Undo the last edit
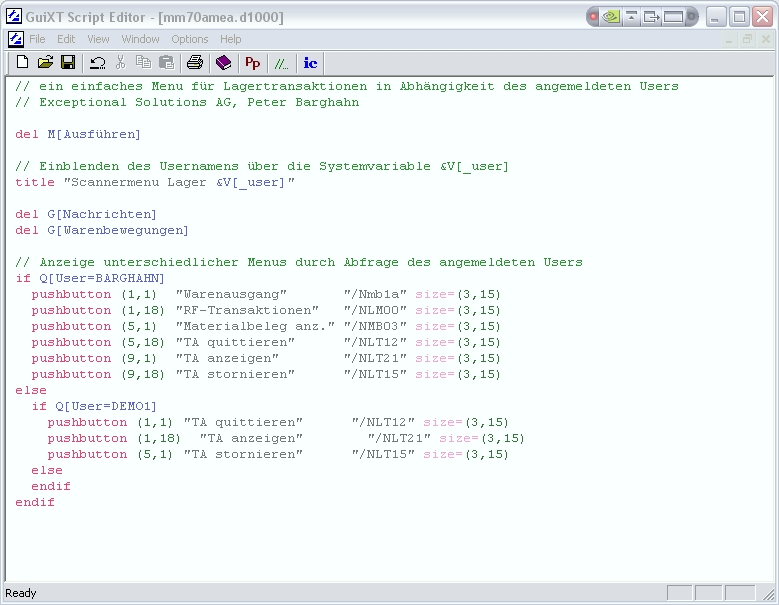Image resolution: width=779 pixels, height=605 pixels. (97, 63)
